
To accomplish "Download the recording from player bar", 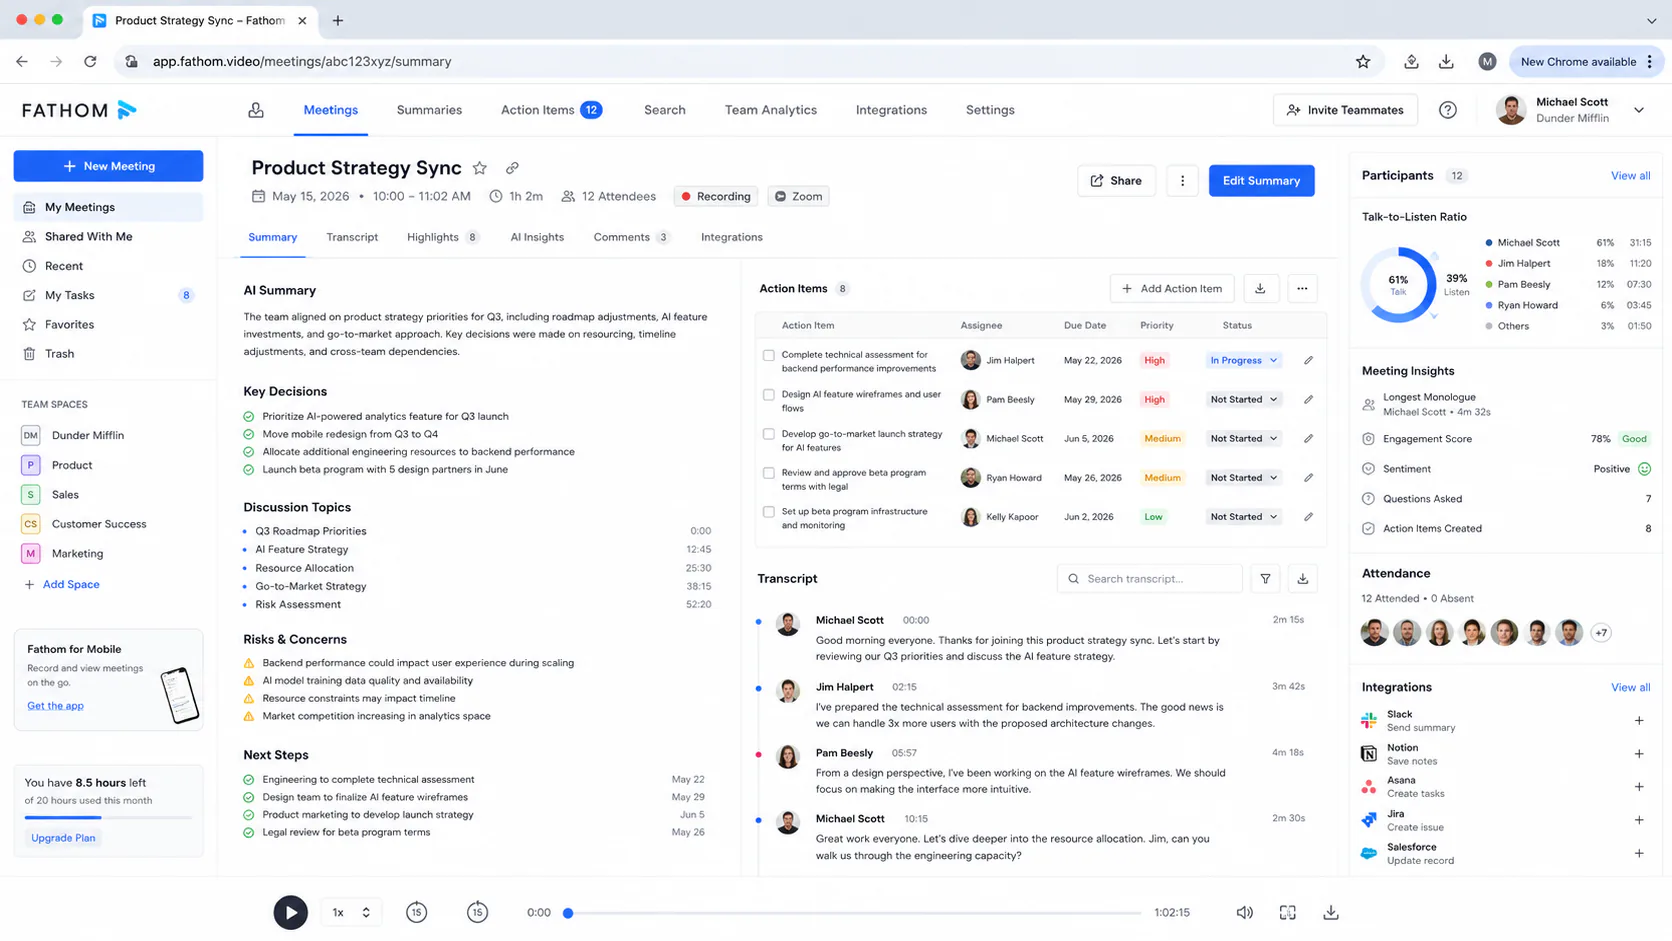I will tap(1331, 912).
